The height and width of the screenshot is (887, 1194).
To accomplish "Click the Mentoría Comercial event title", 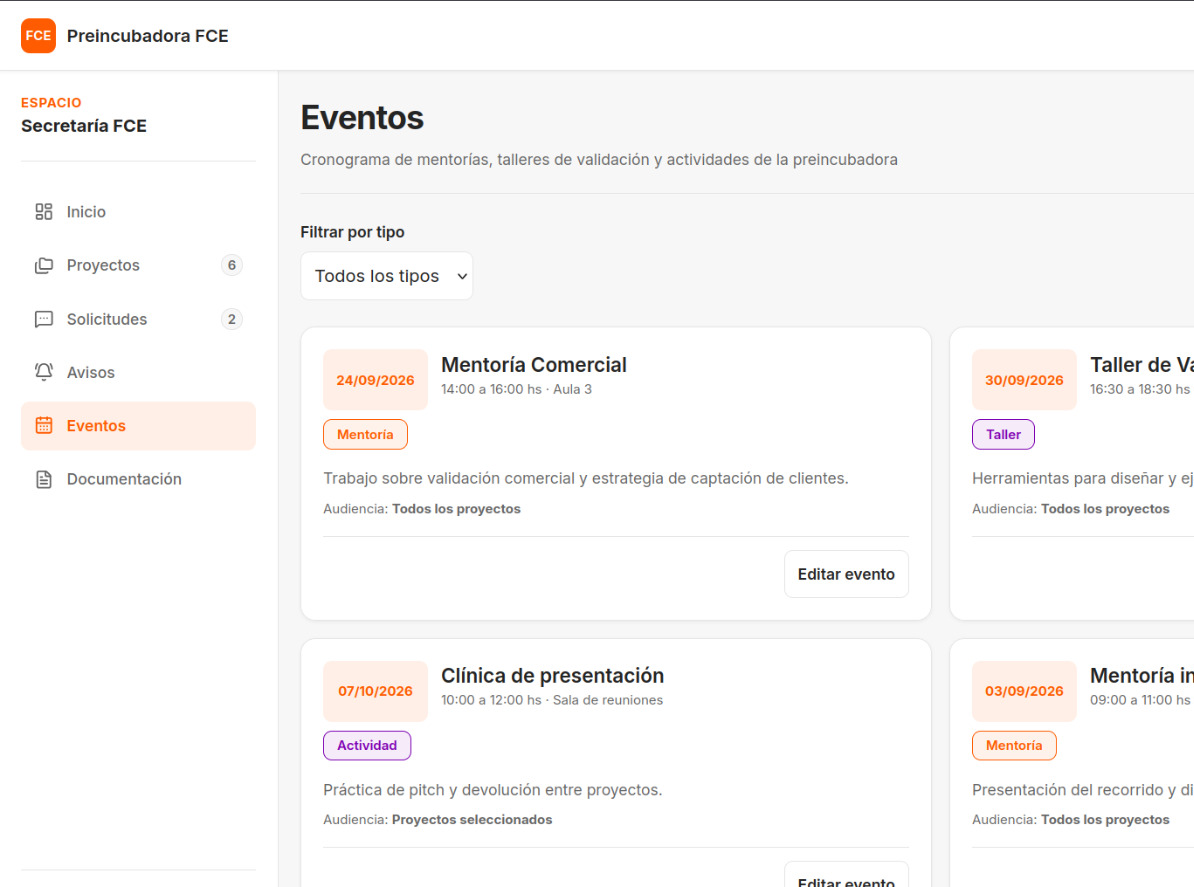I will pyautogui.click(x=534, y=365).
